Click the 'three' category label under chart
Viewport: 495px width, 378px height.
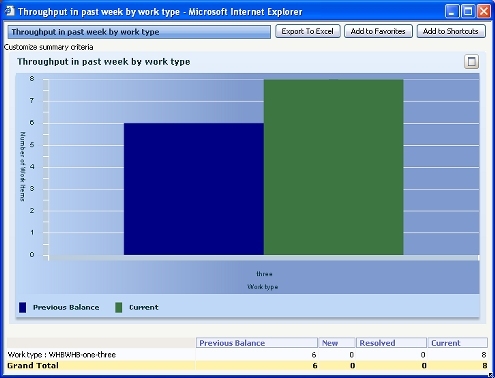264,274
